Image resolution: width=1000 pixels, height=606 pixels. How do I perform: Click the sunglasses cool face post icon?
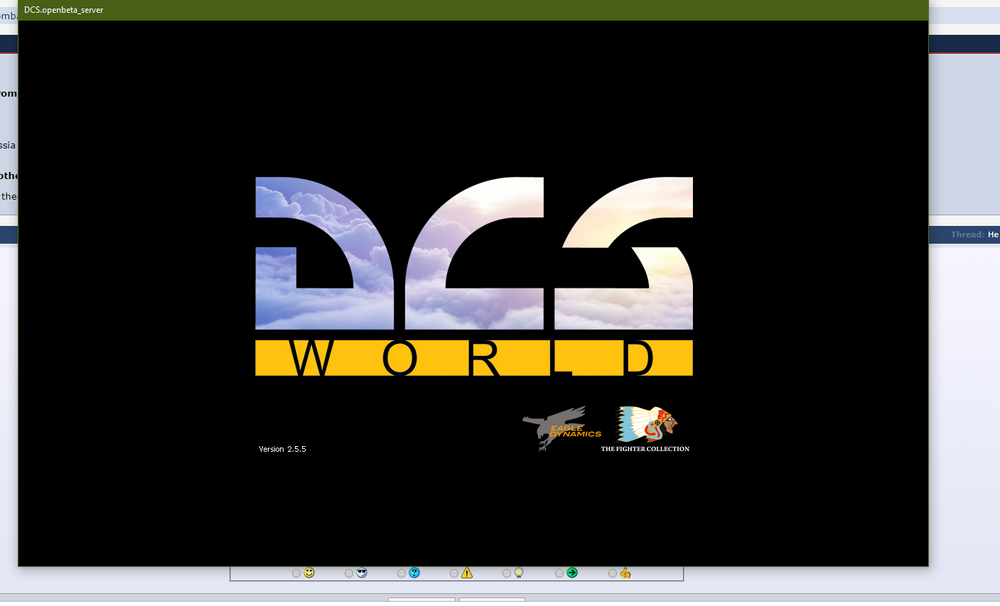point(362,573)
